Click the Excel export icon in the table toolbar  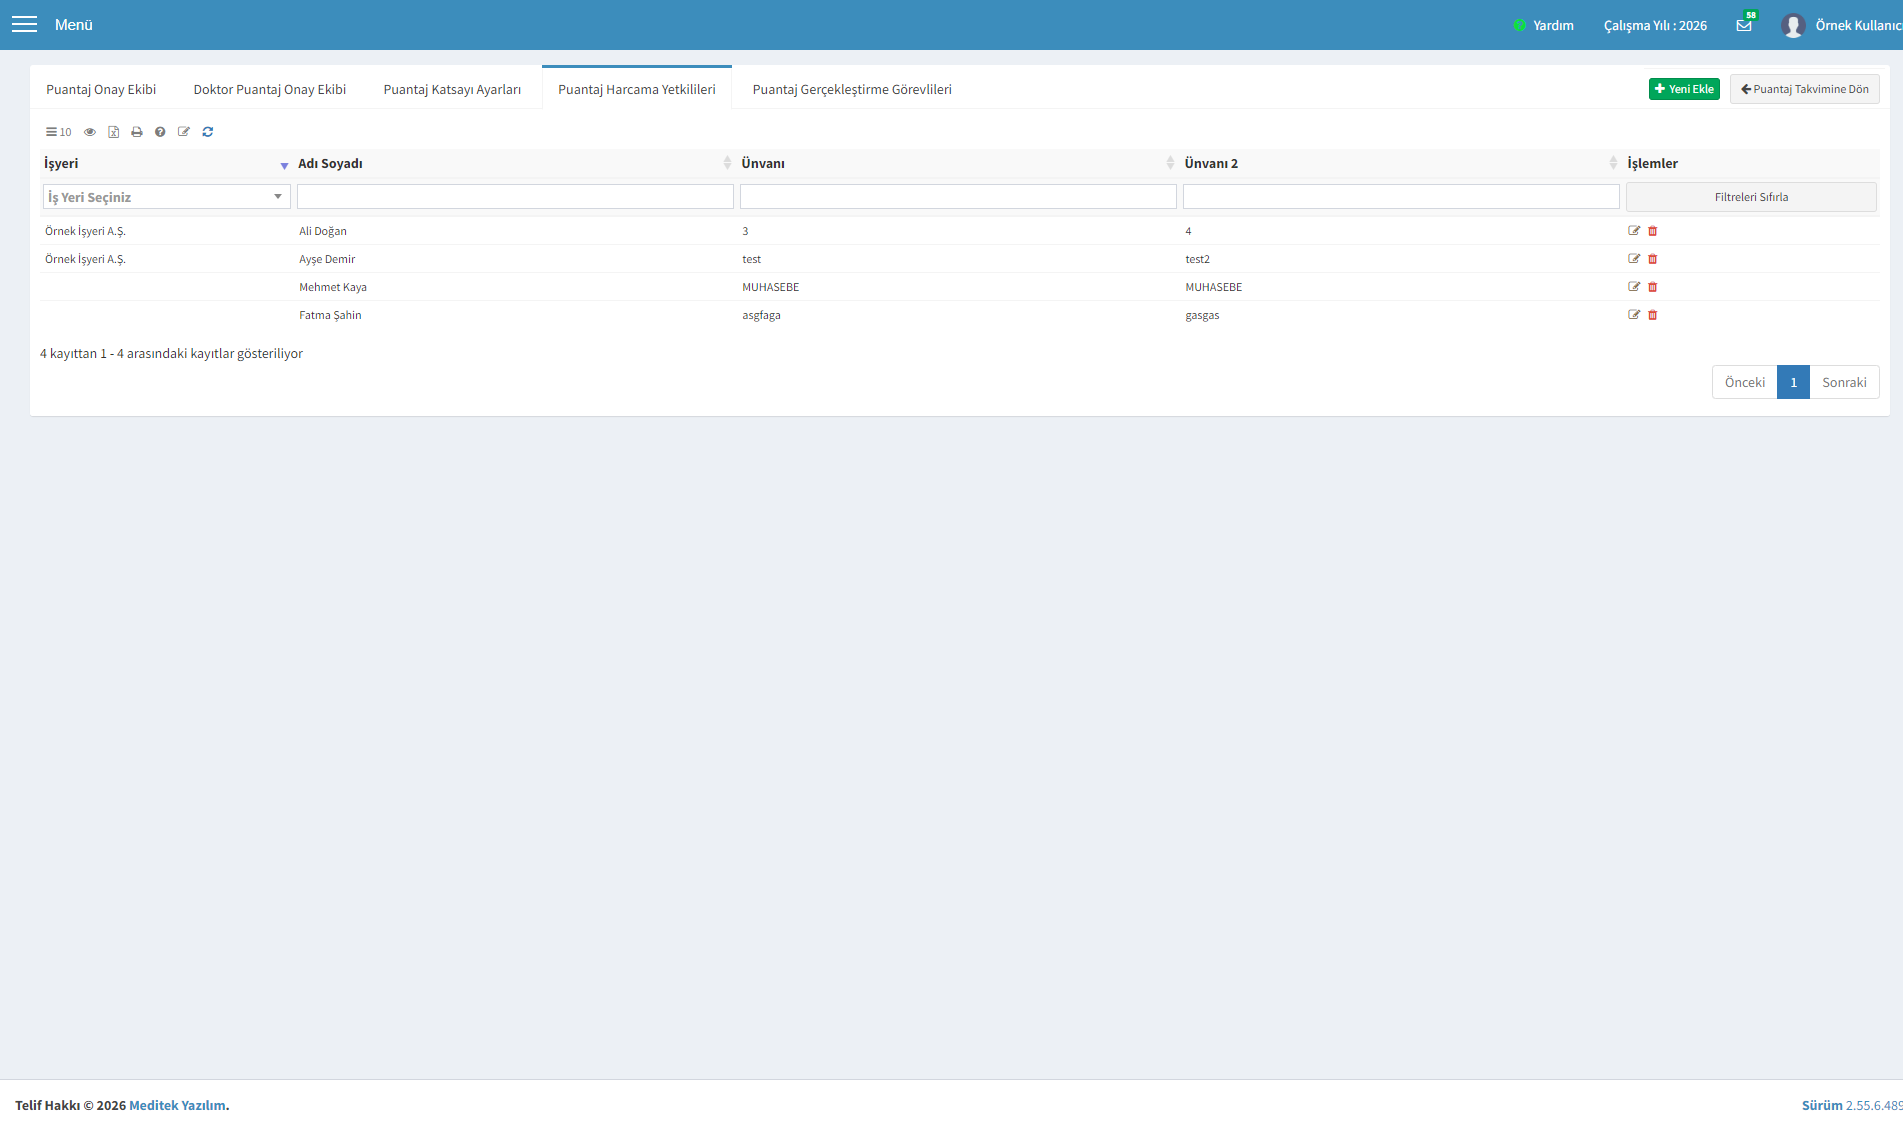[113, 132]
